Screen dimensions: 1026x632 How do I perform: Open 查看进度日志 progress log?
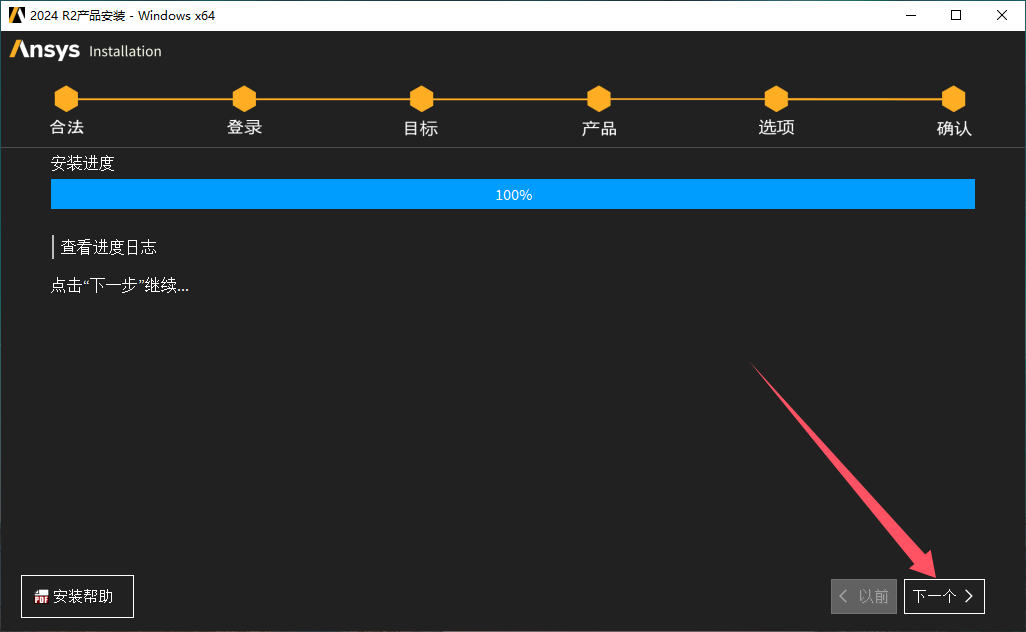[108, 247]
